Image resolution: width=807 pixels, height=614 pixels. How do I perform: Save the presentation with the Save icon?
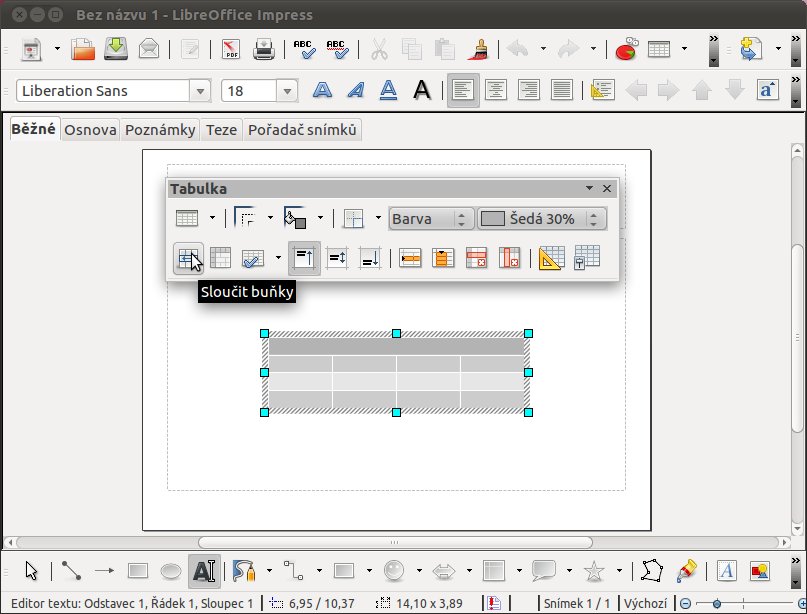(x=116, y=49)
